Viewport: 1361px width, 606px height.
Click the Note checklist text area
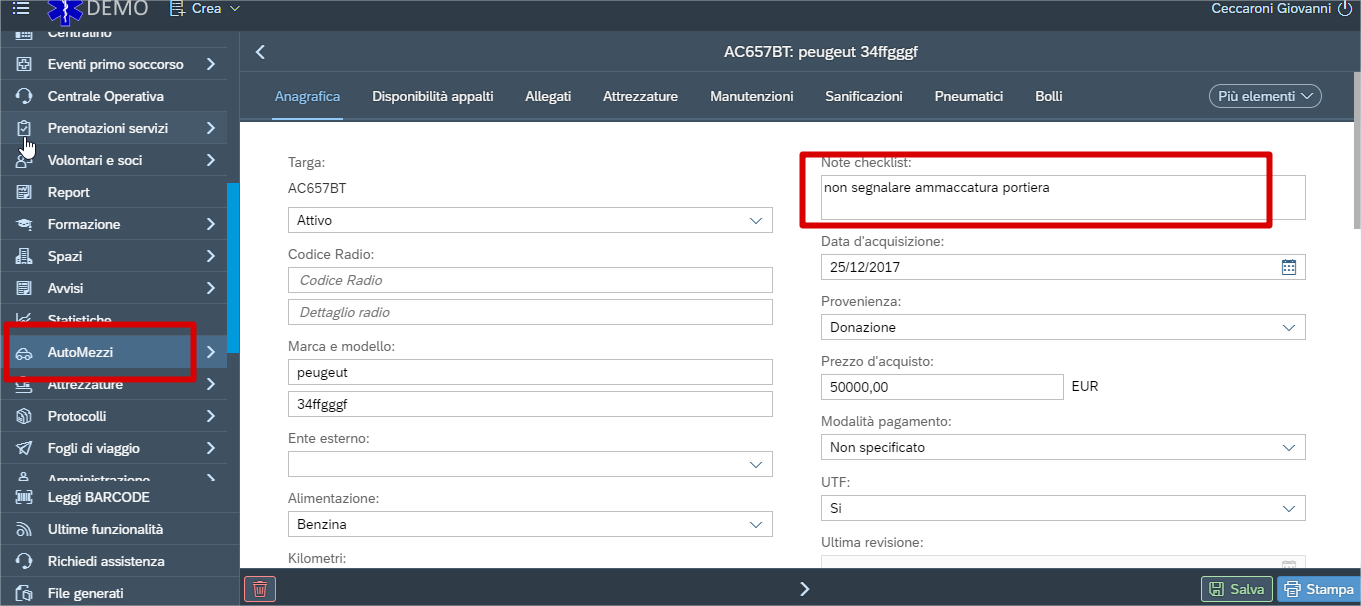point(1062,197)
